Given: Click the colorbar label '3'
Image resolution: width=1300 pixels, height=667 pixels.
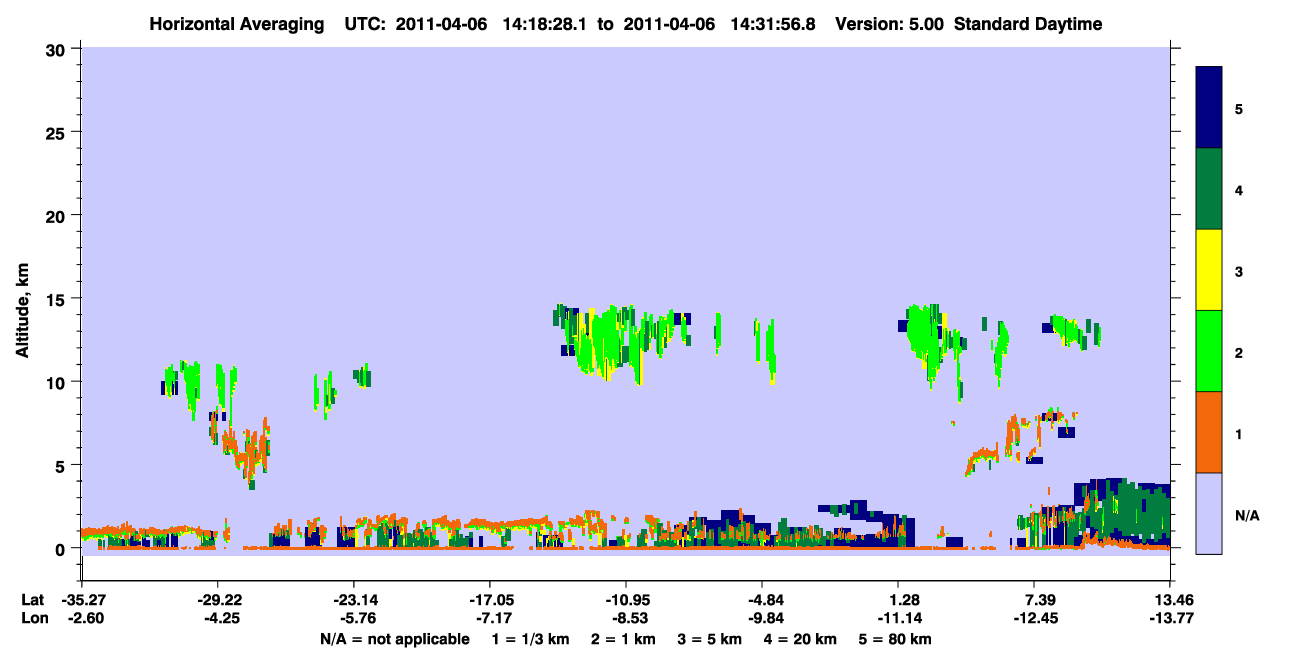Looking at the screenshot, I should coord(1238,270).
